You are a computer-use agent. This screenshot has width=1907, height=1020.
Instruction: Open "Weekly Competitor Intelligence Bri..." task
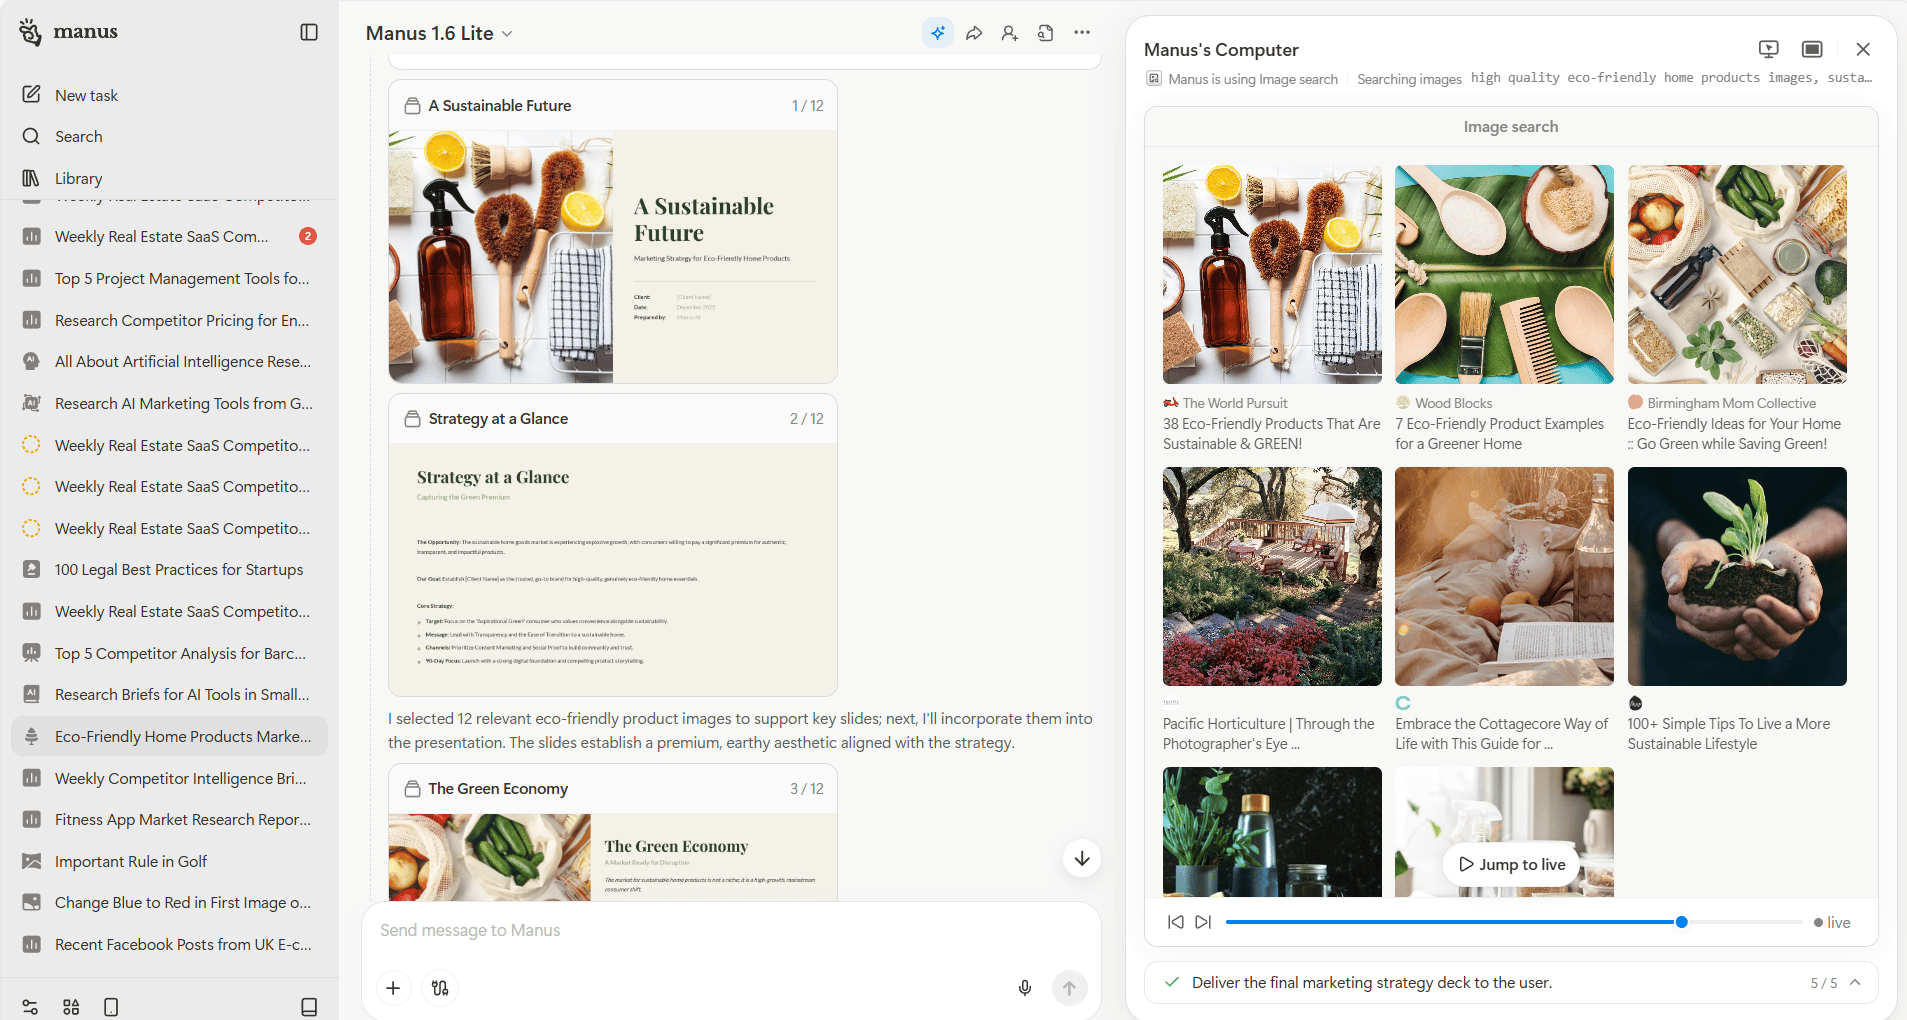tap(169, 778)
